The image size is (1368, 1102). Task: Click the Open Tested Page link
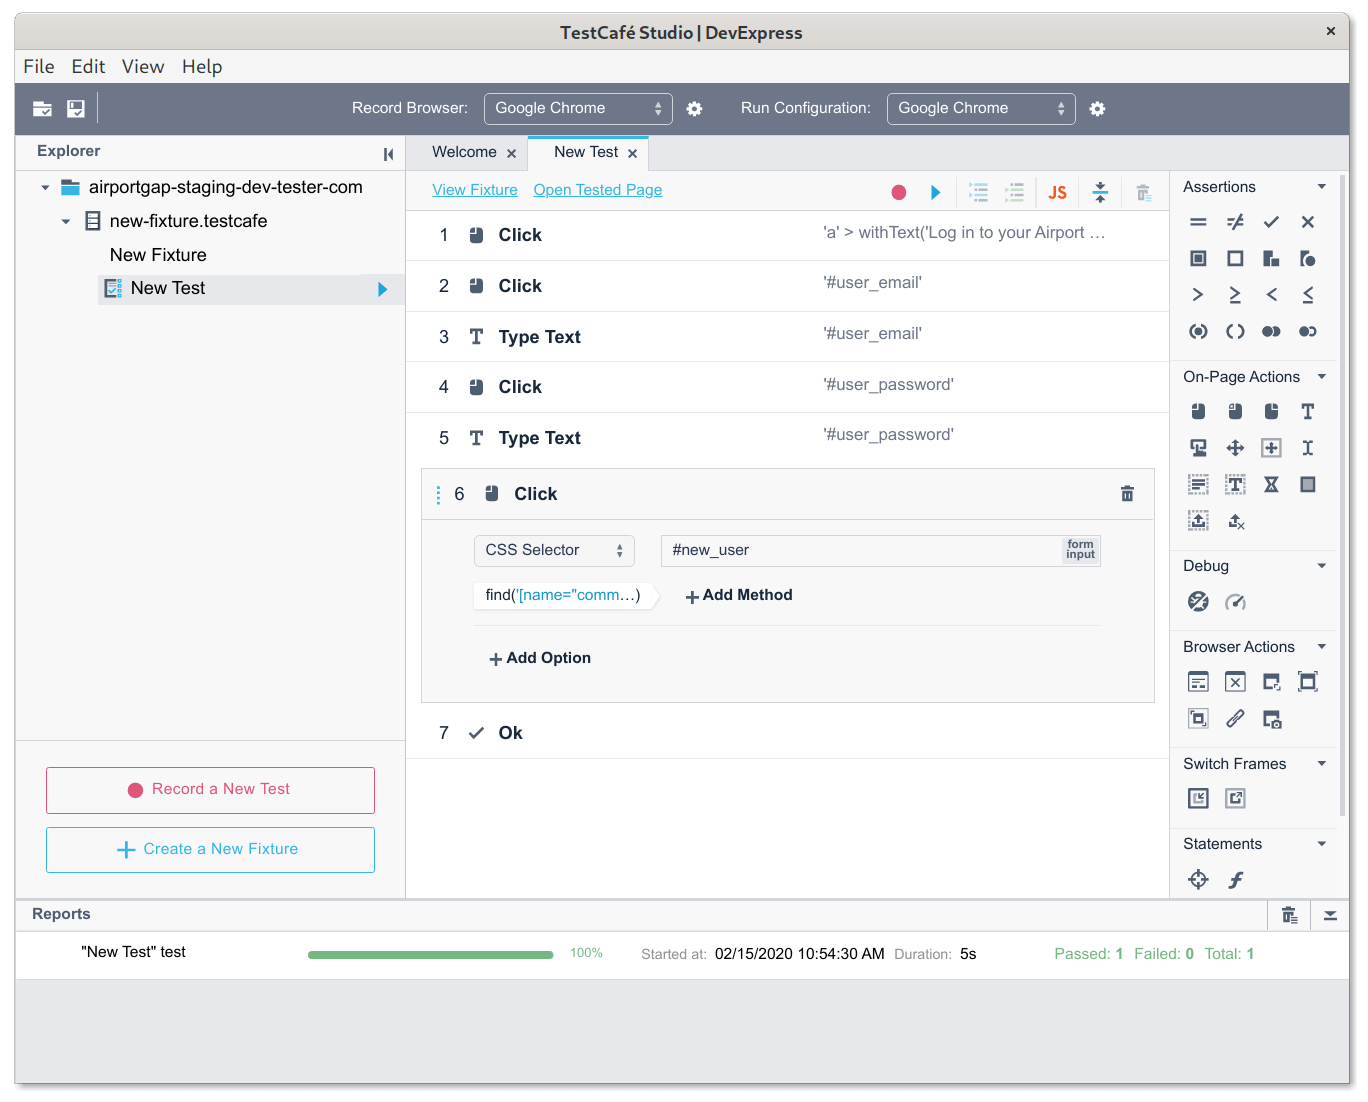pyautogui.click(x=598, y=190)
